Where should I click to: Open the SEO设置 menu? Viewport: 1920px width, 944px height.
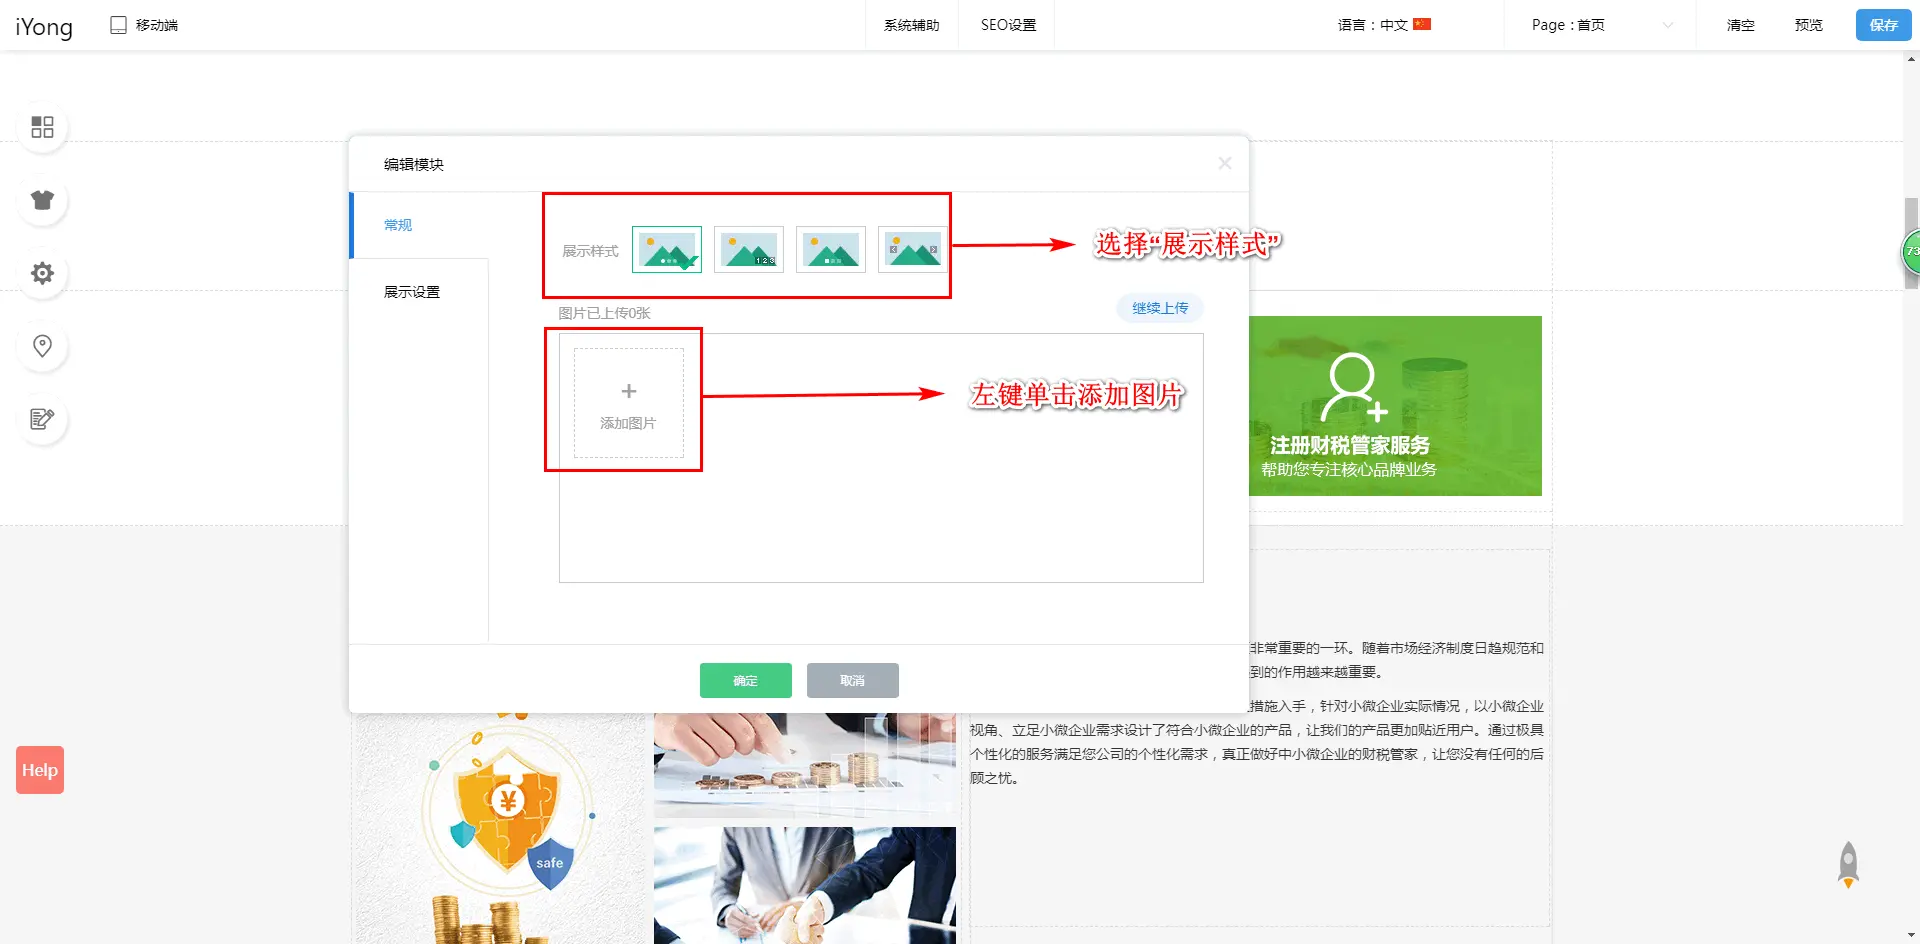[x=1008, y=25]
